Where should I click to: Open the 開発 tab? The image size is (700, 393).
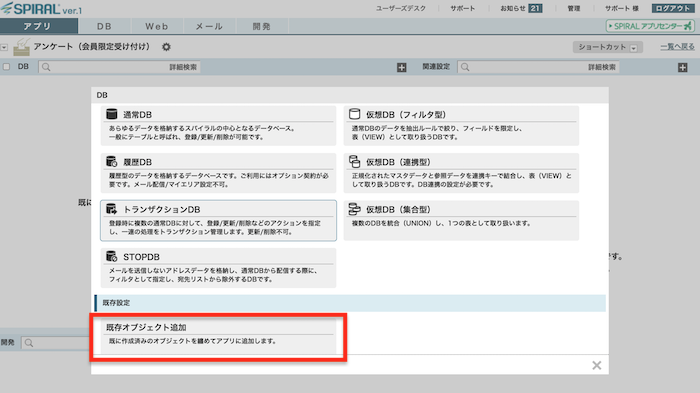click(262, 26)
